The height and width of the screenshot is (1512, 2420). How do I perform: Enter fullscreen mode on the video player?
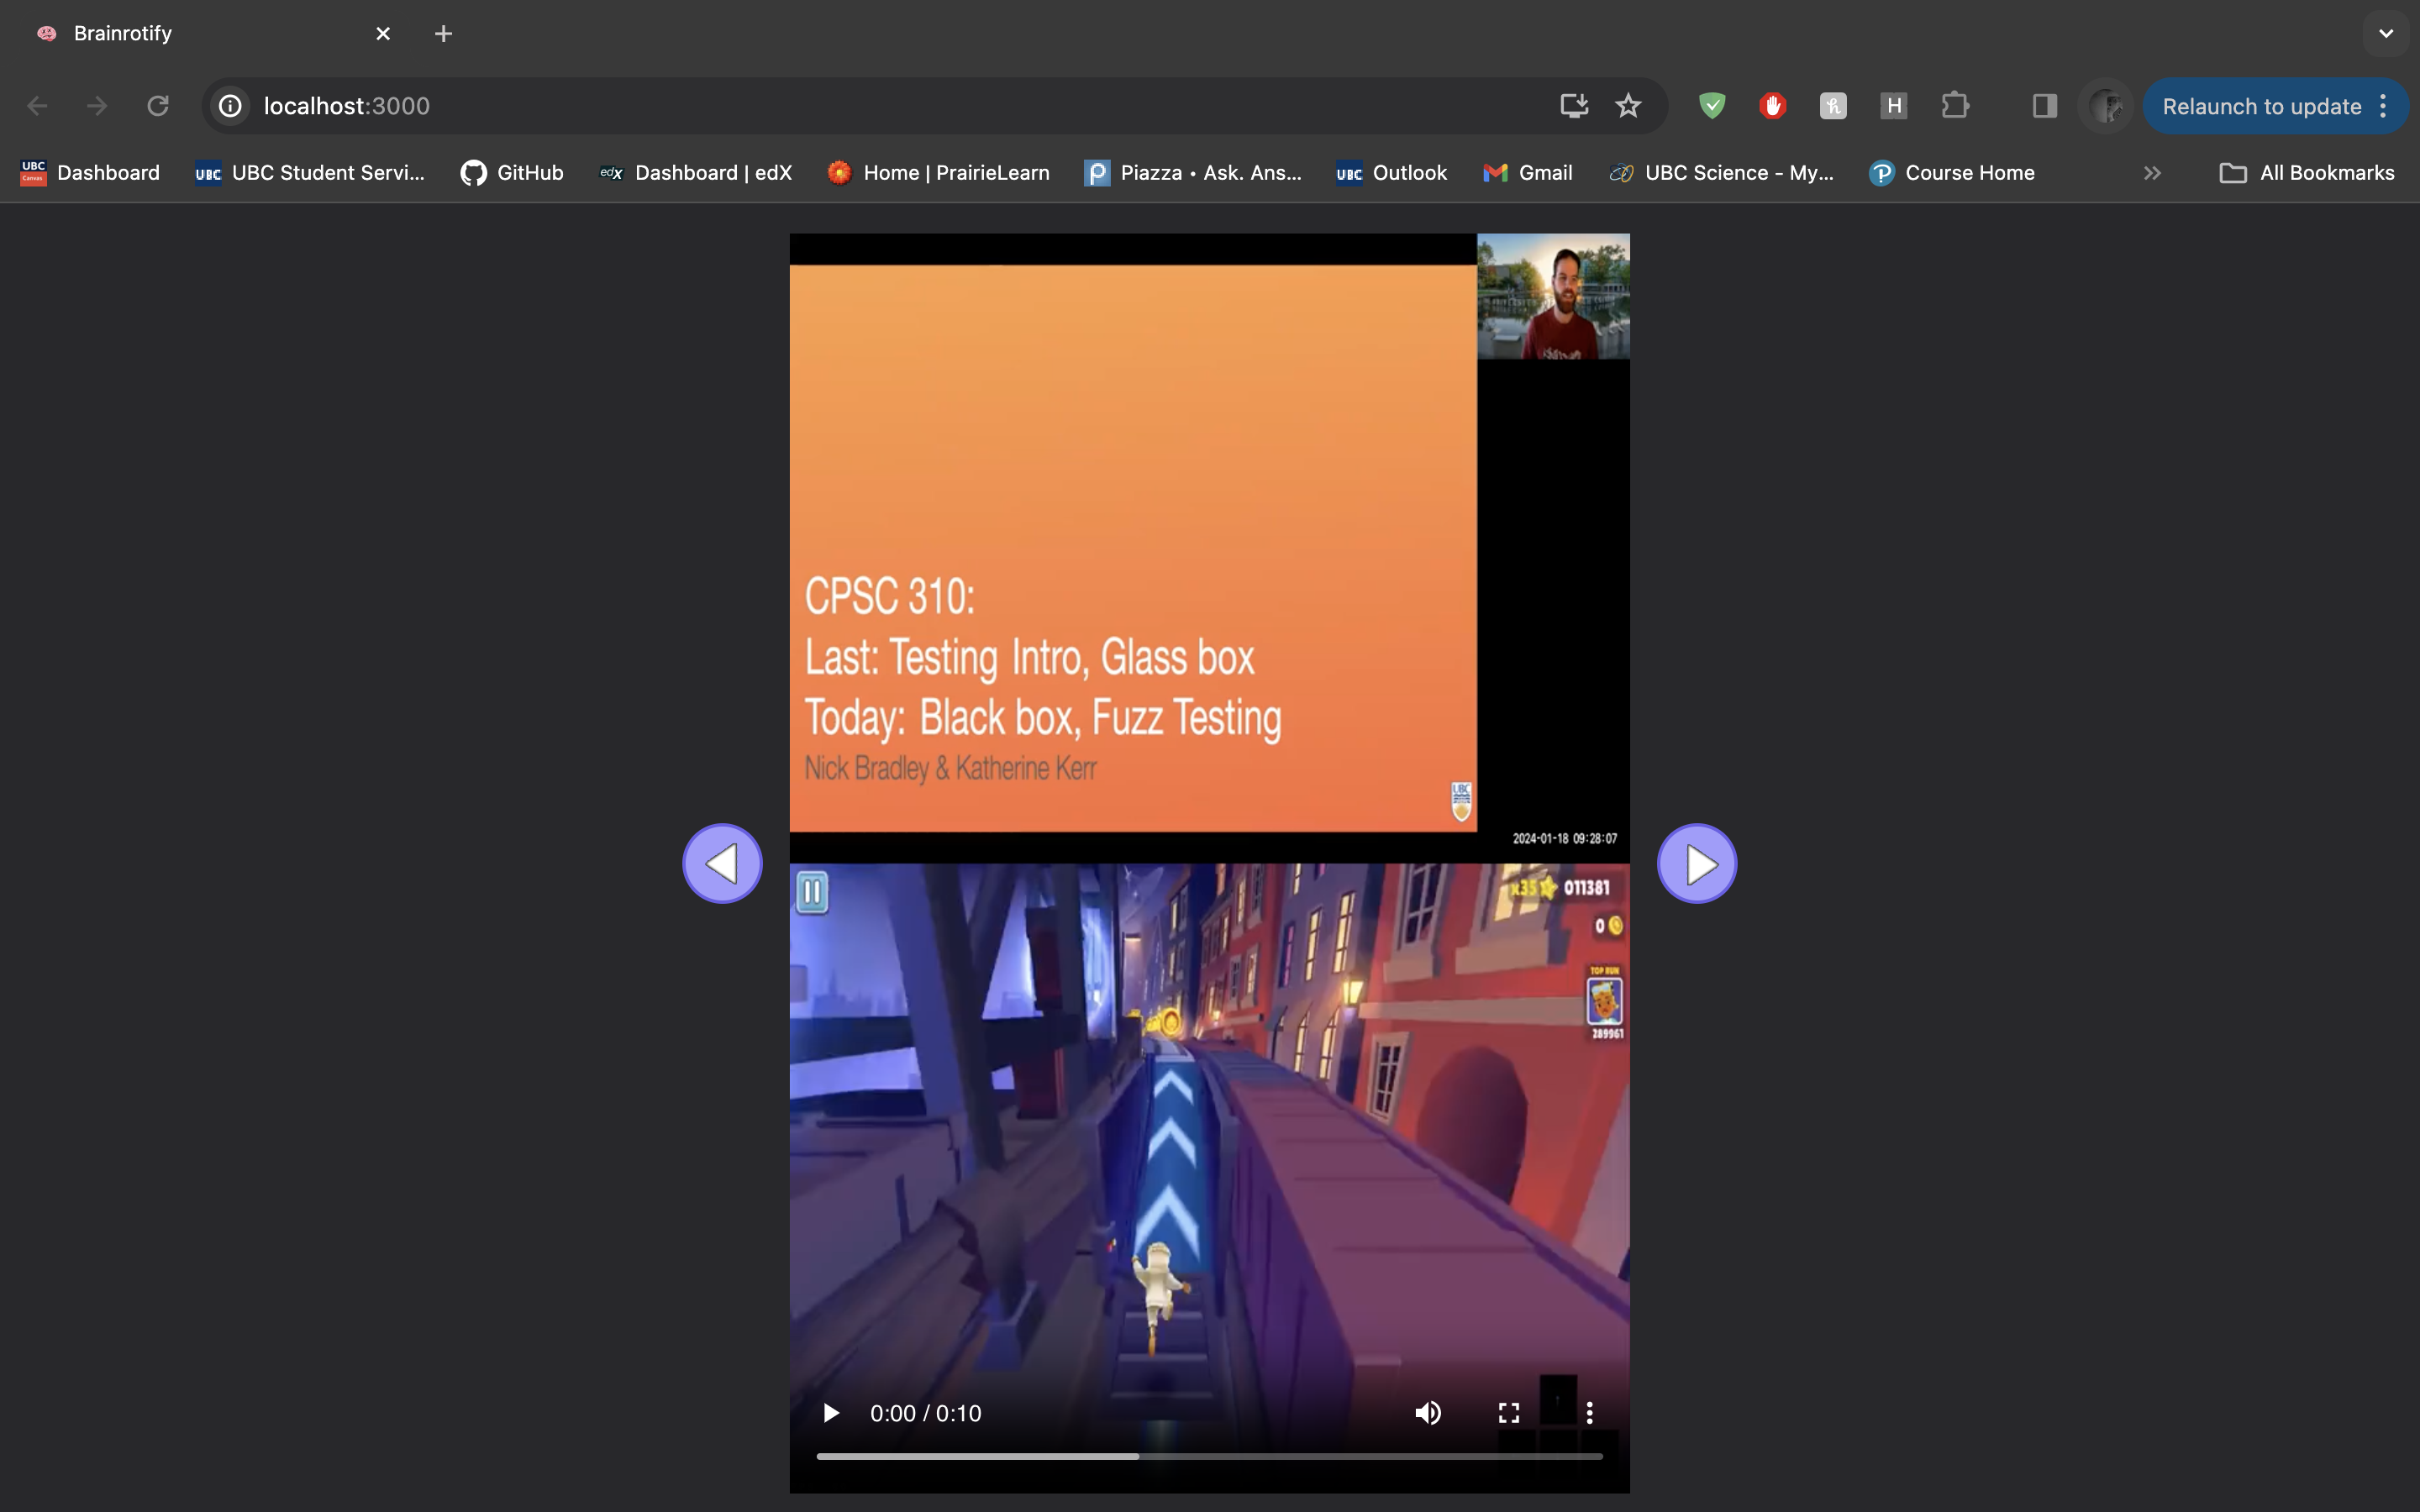(x=1509, y=1413)
